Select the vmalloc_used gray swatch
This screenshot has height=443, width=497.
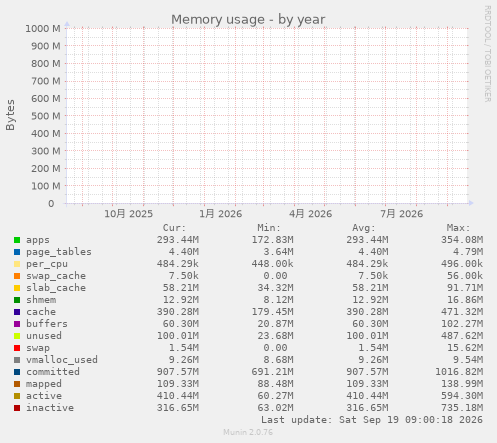[17, 360]
